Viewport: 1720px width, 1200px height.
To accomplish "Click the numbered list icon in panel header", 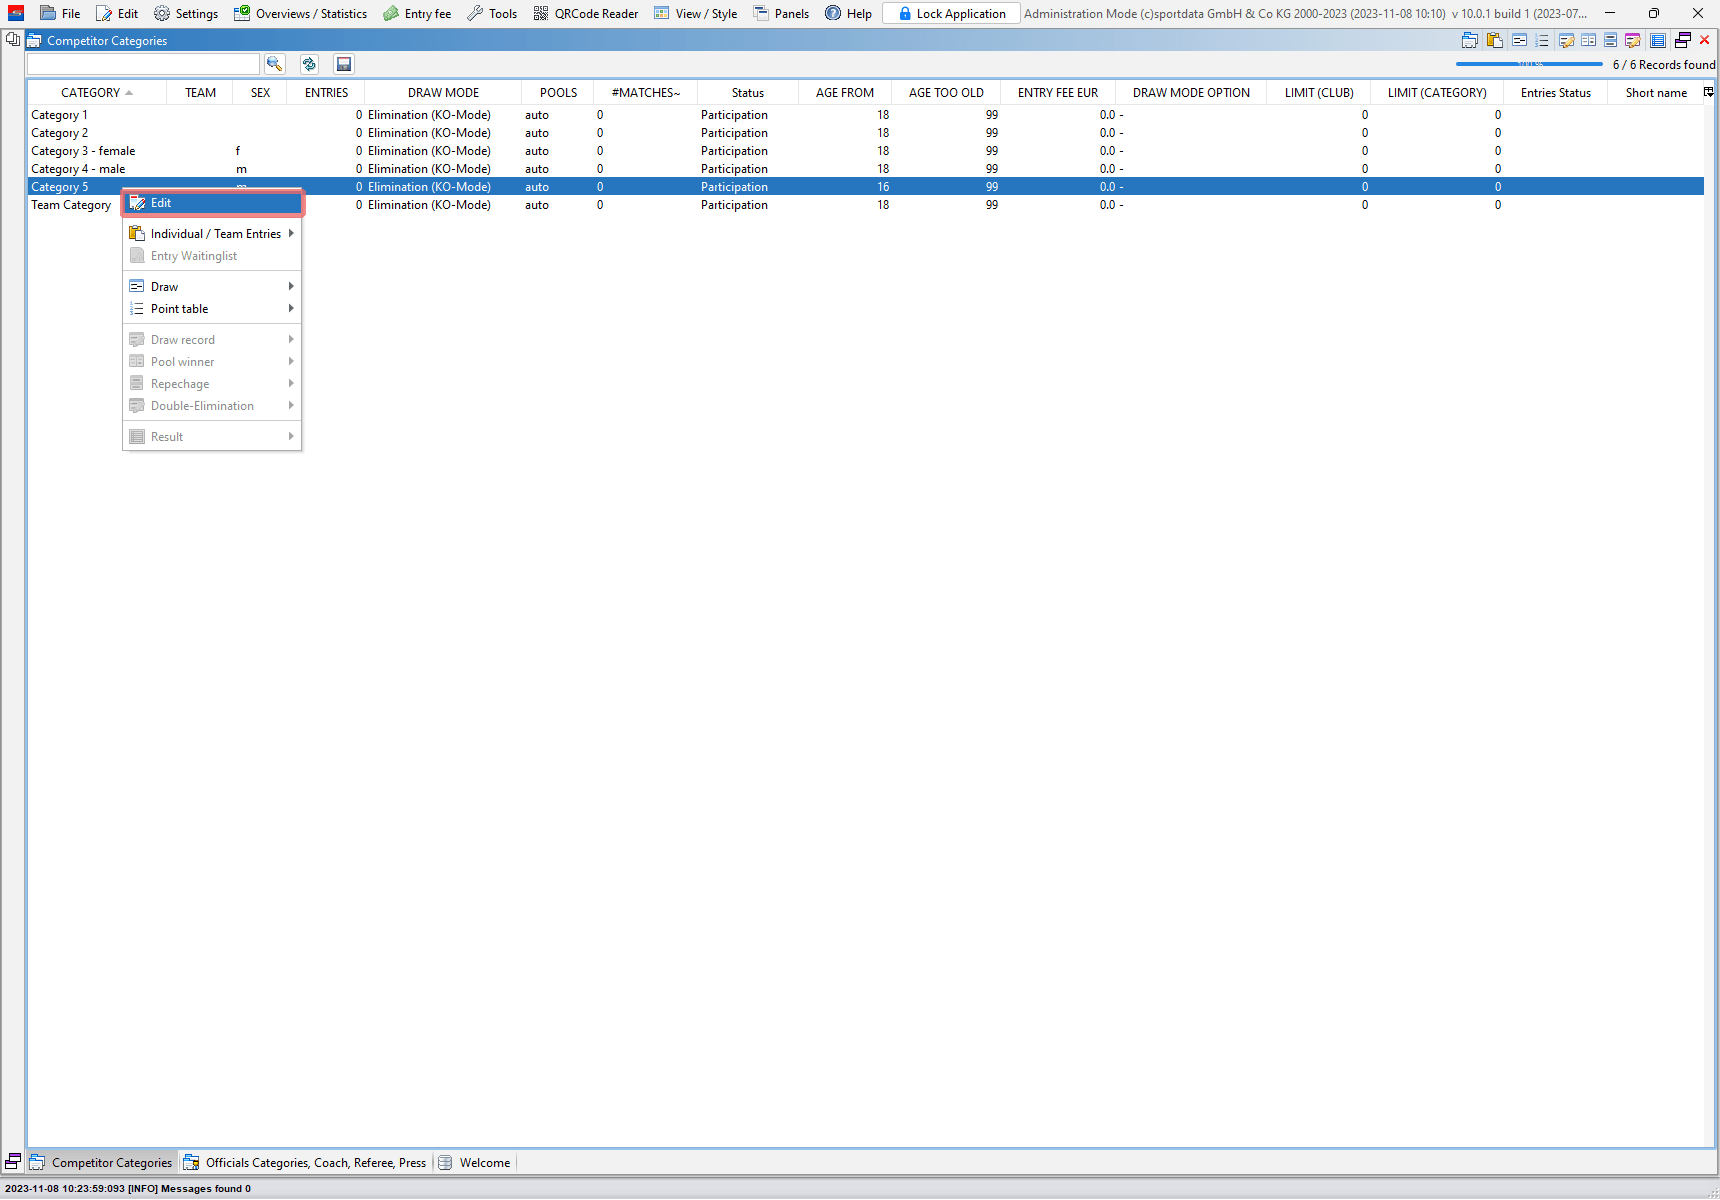I will point(1542,41).
